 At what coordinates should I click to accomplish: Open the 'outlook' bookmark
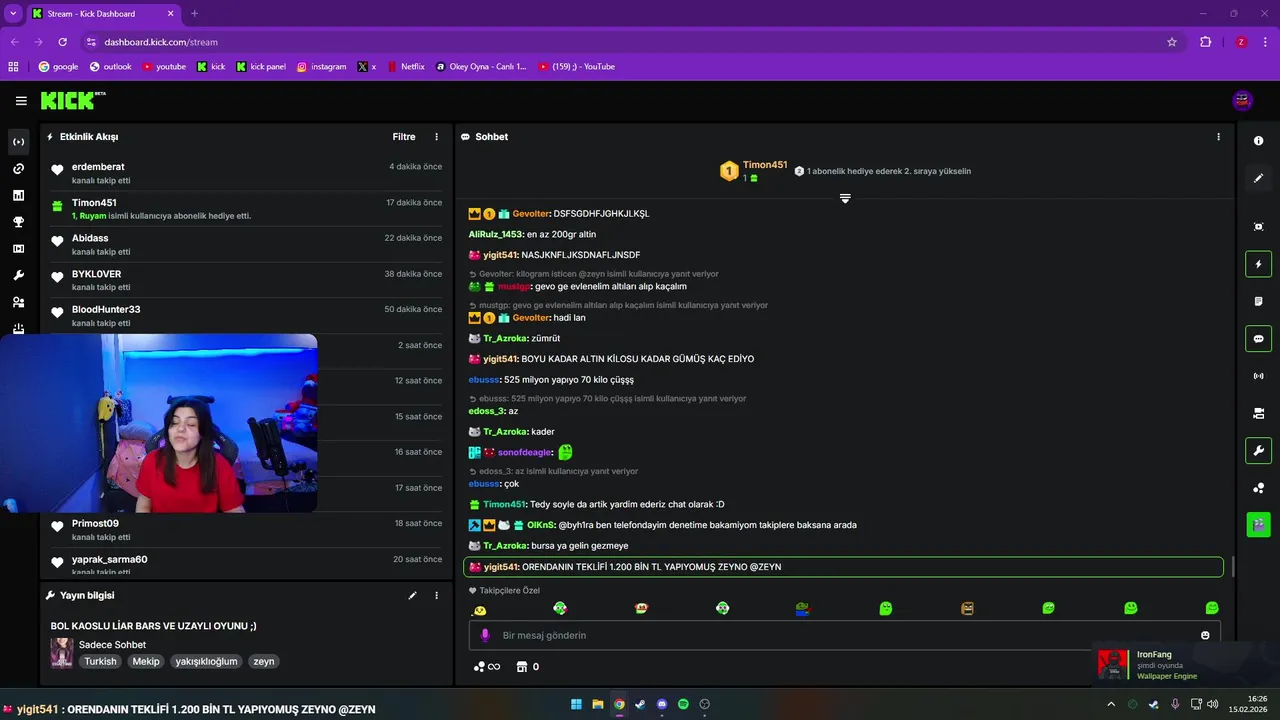pos(110,67)
